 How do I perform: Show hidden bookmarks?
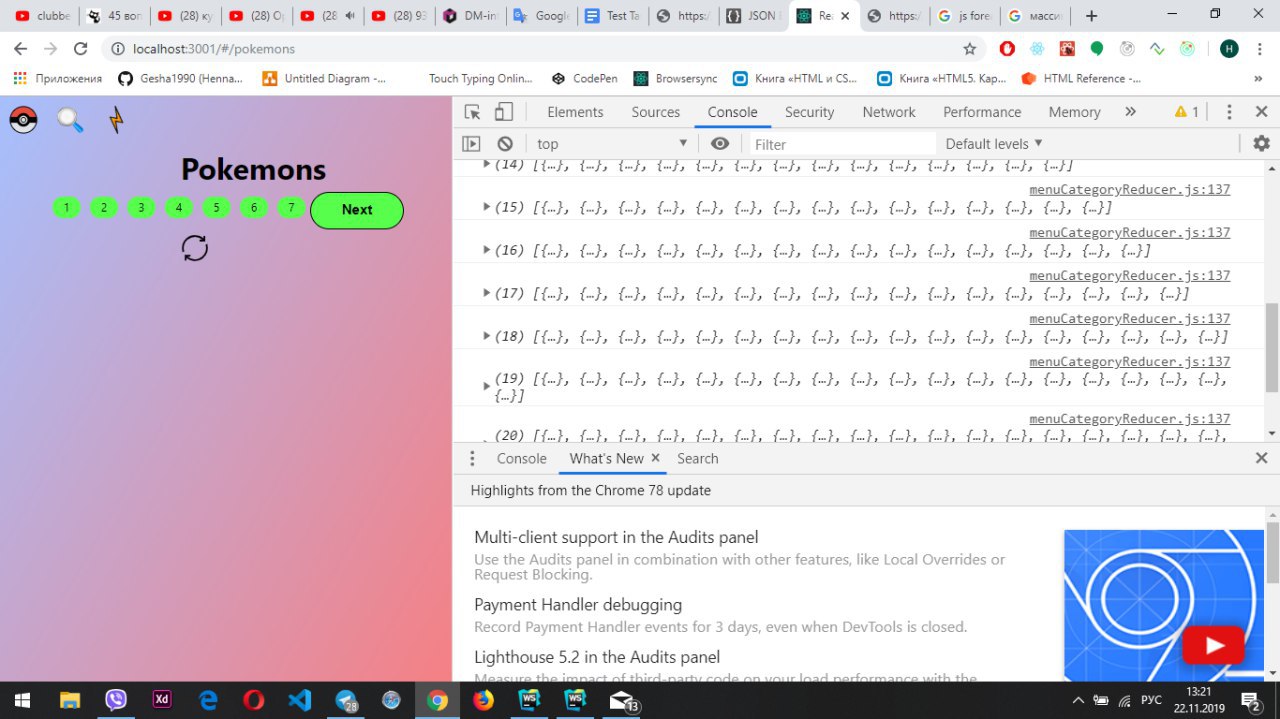(1258, 78)
